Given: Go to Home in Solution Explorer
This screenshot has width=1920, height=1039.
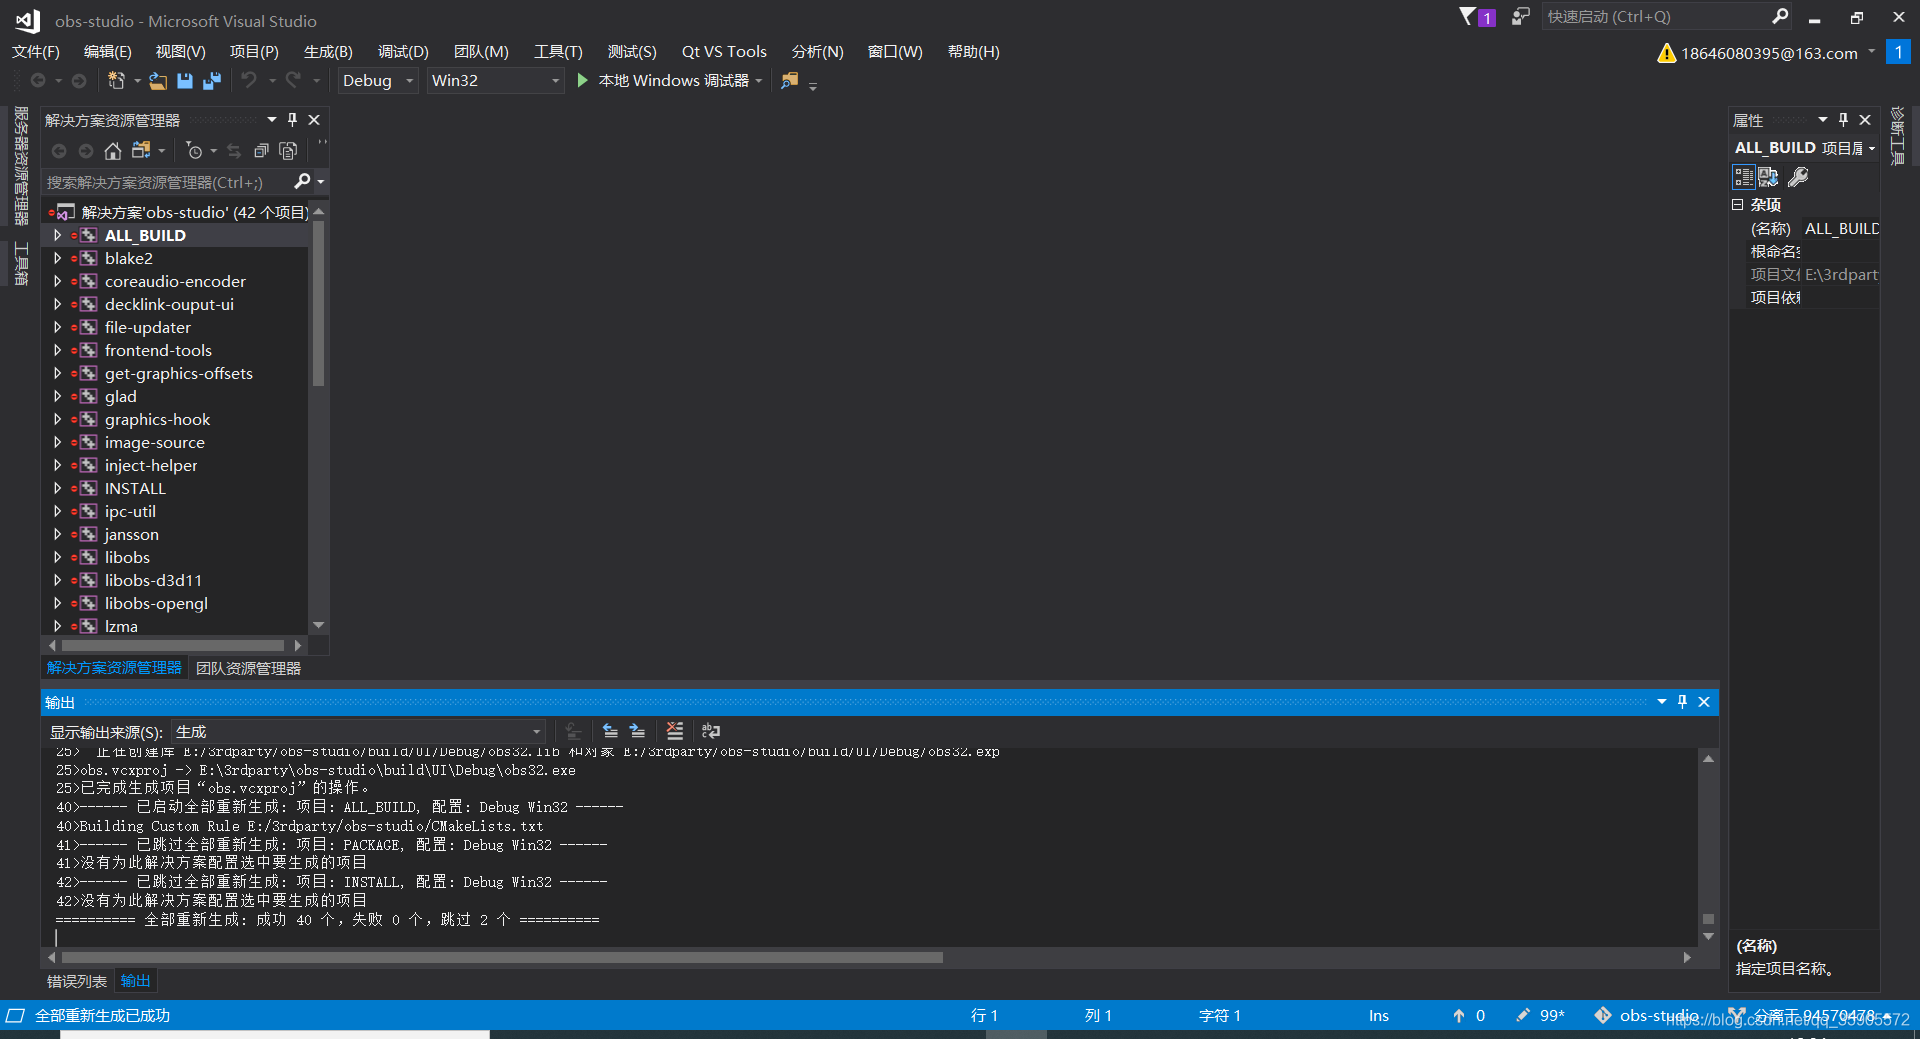Looking at the screenshot, I should coord(113,151).
